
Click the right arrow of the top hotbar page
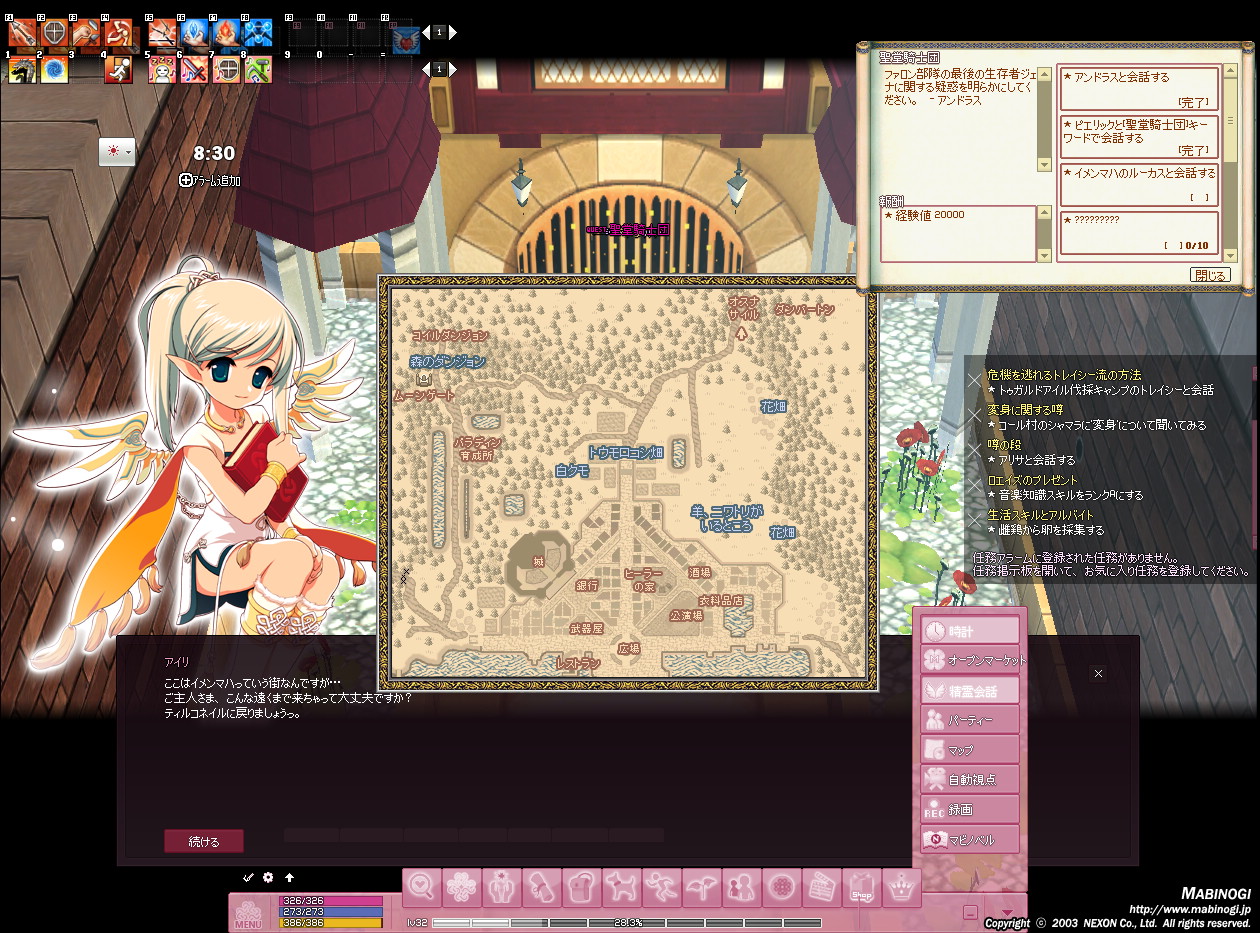pyautogui.click(x=452, y=33)
